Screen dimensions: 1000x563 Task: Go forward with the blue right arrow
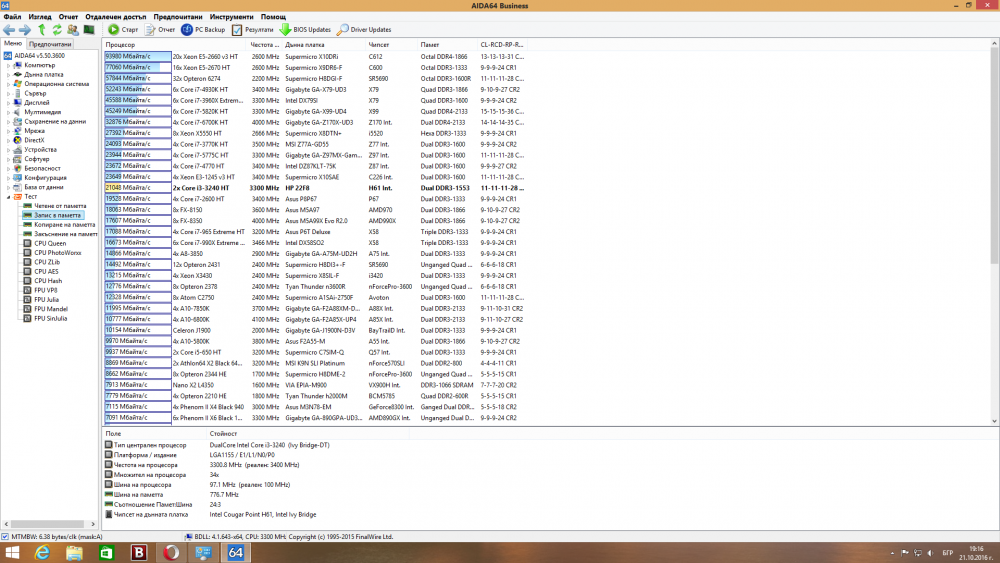(x=25, y=29)
